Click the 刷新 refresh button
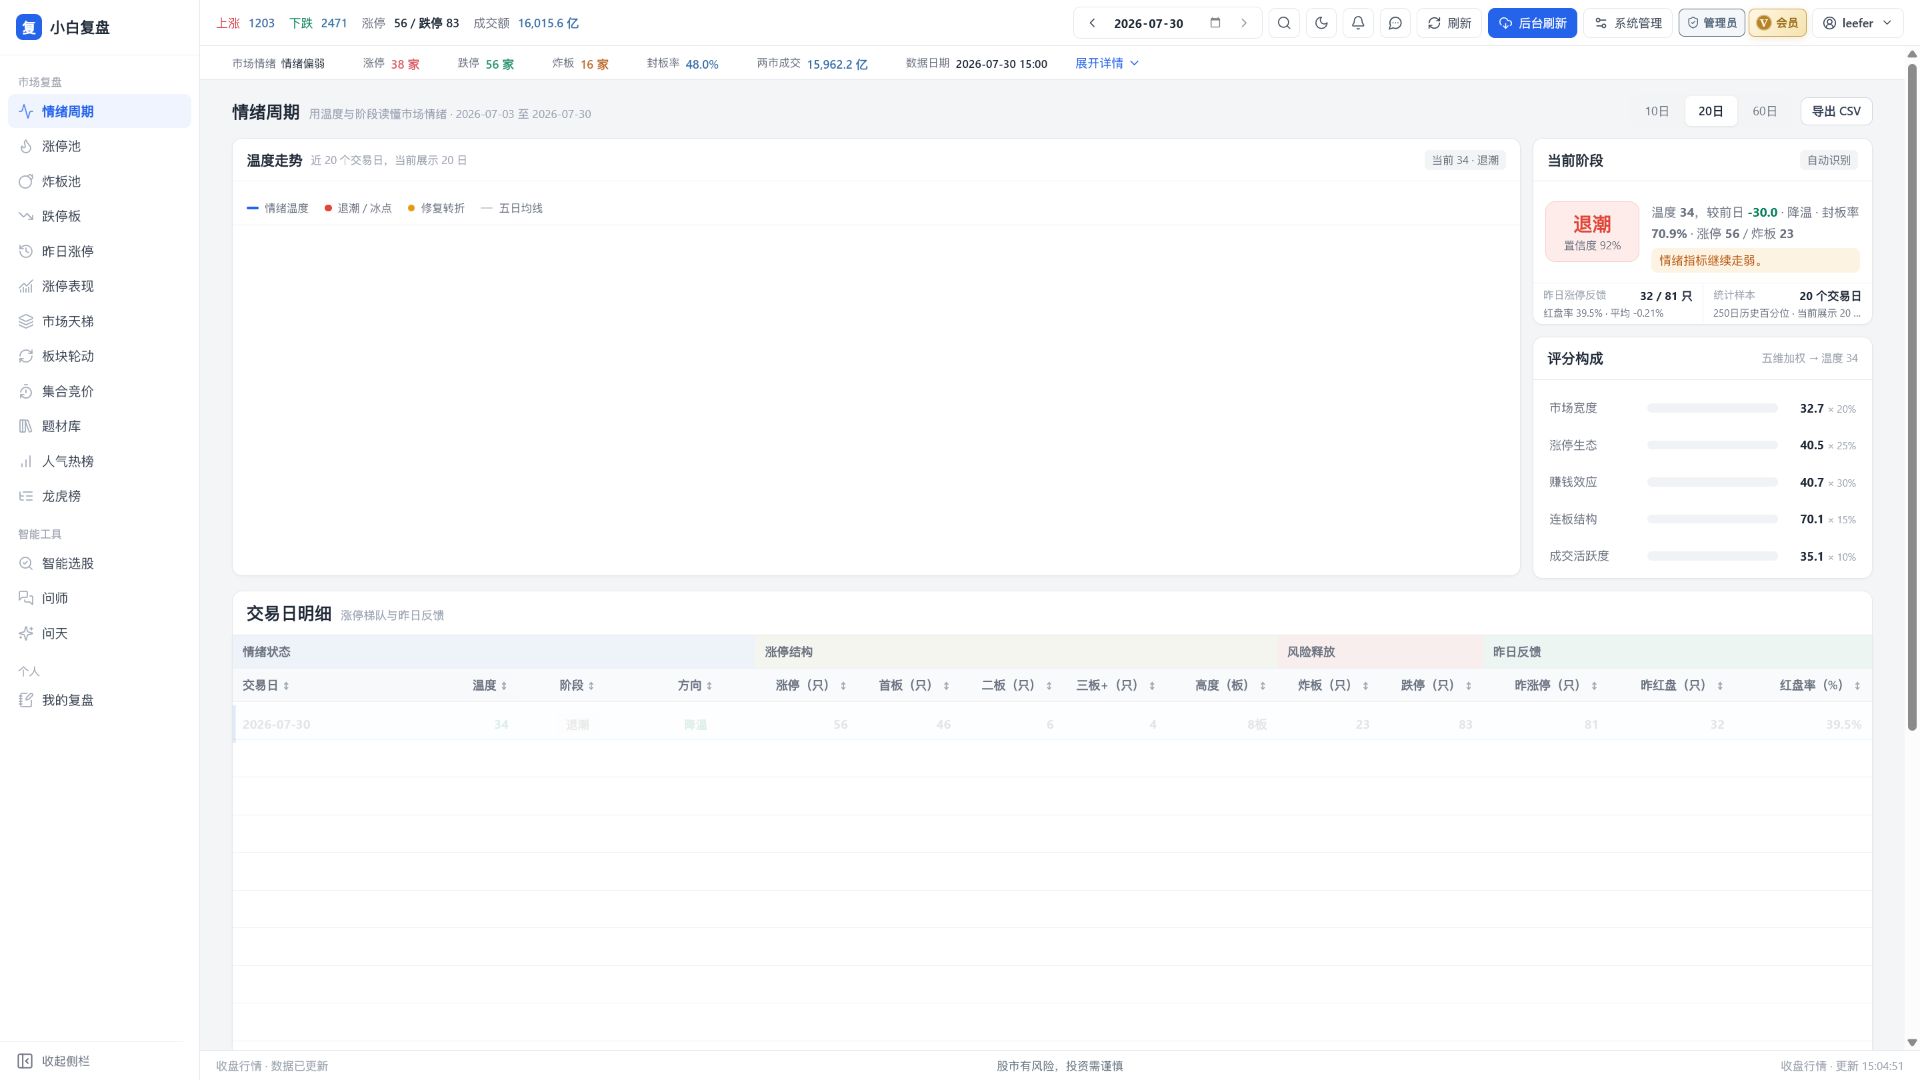Viewport: 1920px width, 1080px height. click(x=1449, y=23)
